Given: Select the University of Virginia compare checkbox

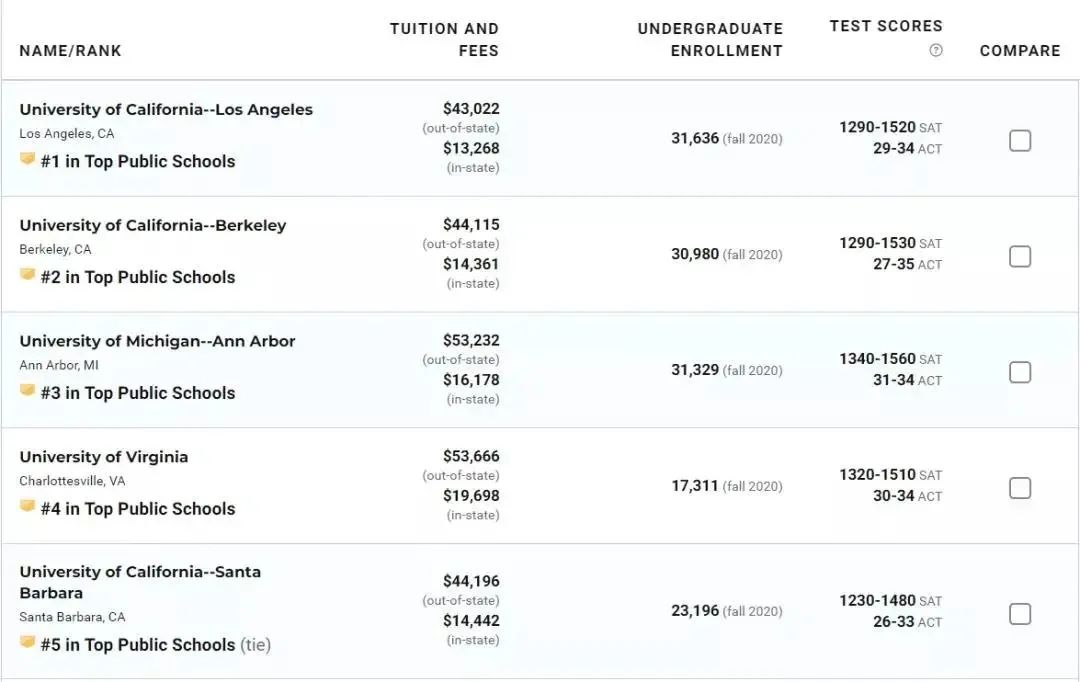Looking at the screenshot, I should [1020, 489].
